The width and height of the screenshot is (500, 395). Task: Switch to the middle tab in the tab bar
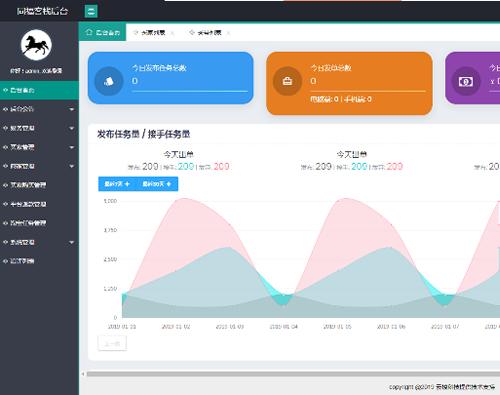click(x=150, y=32)
